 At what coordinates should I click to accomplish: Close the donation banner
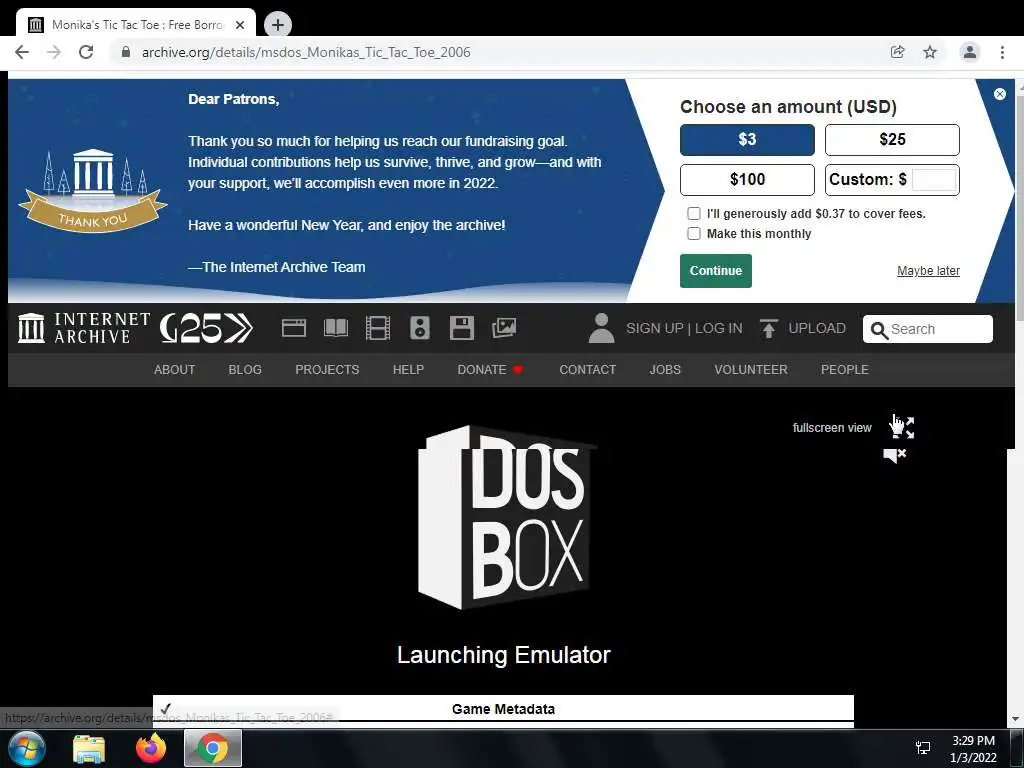click(999, 94)
